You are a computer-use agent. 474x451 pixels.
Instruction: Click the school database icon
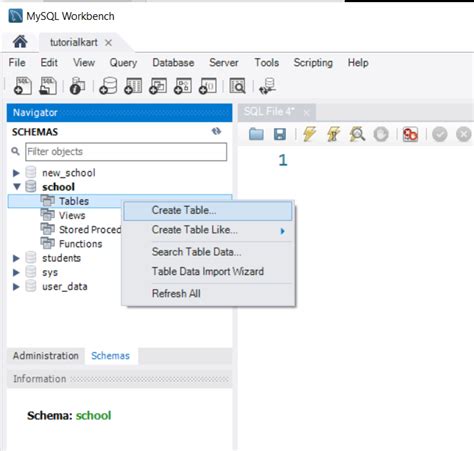coord(31,187)
